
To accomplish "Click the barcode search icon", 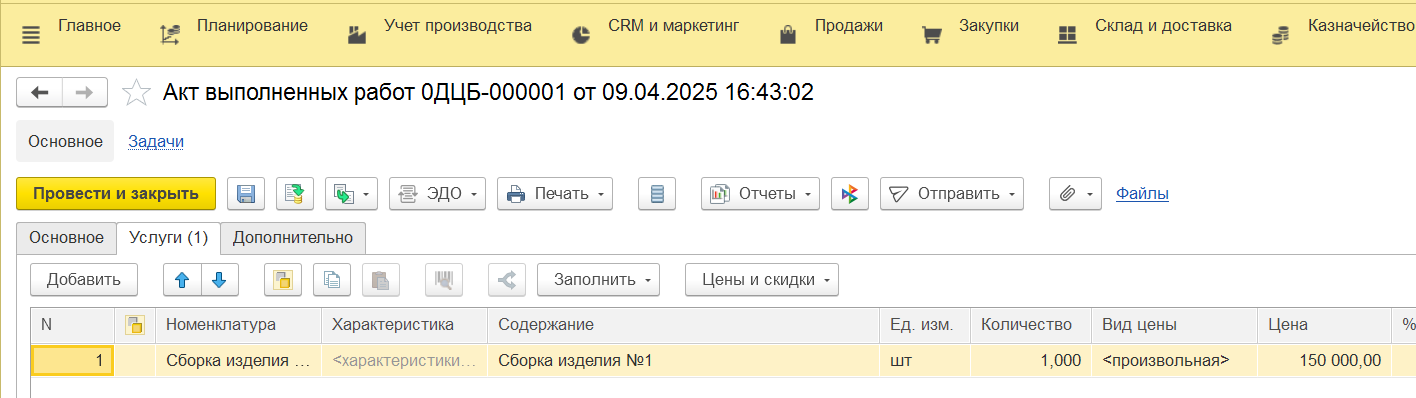I will pos(444,280).
